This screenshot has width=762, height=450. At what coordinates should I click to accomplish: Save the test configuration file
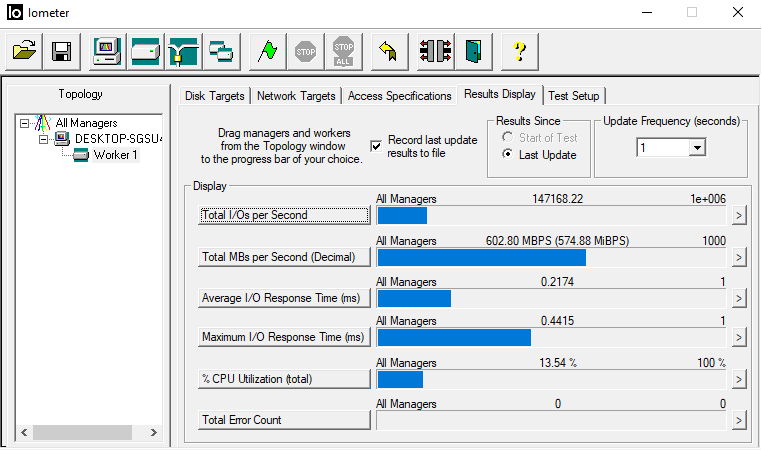click(62, 51)
